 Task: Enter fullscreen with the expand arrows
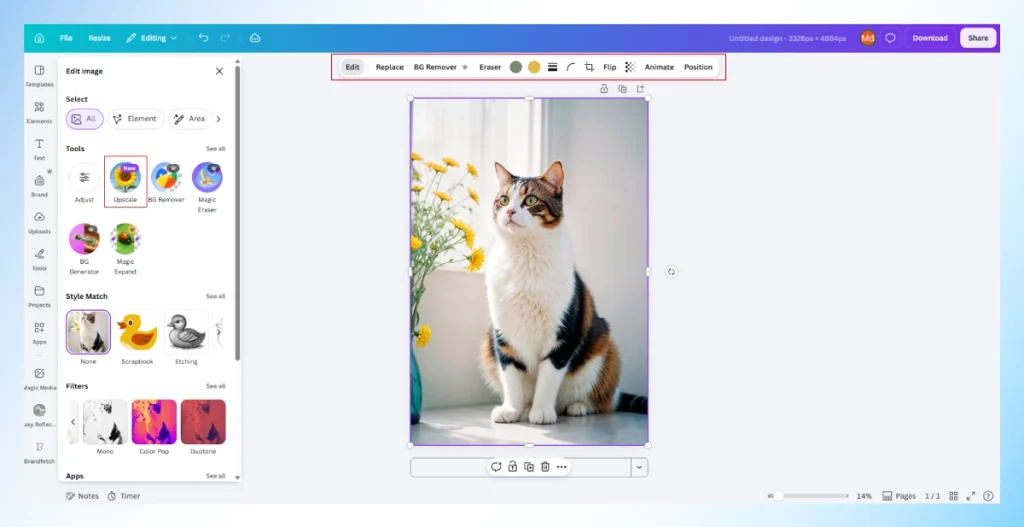tap(971, 496)
